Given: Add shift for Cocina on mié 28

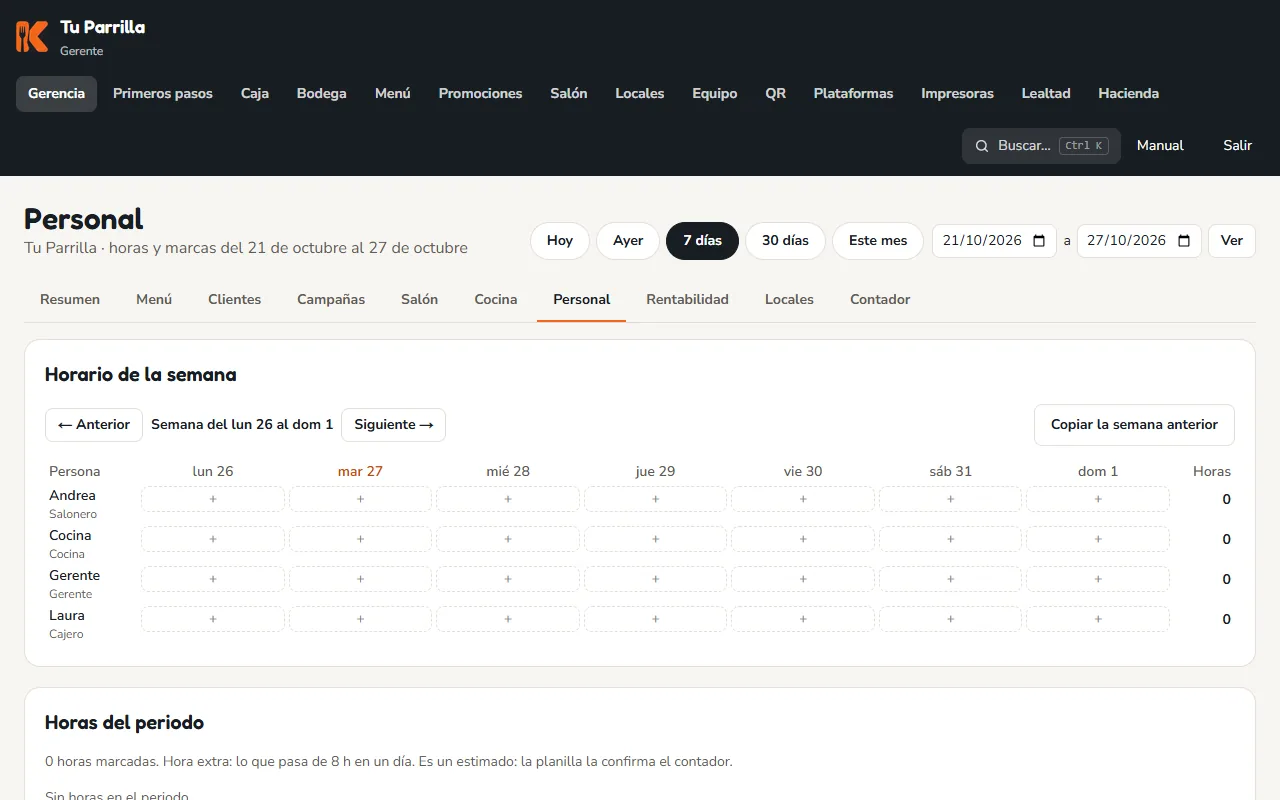Looking at the screenshot, I should click(x=508, y=539).
